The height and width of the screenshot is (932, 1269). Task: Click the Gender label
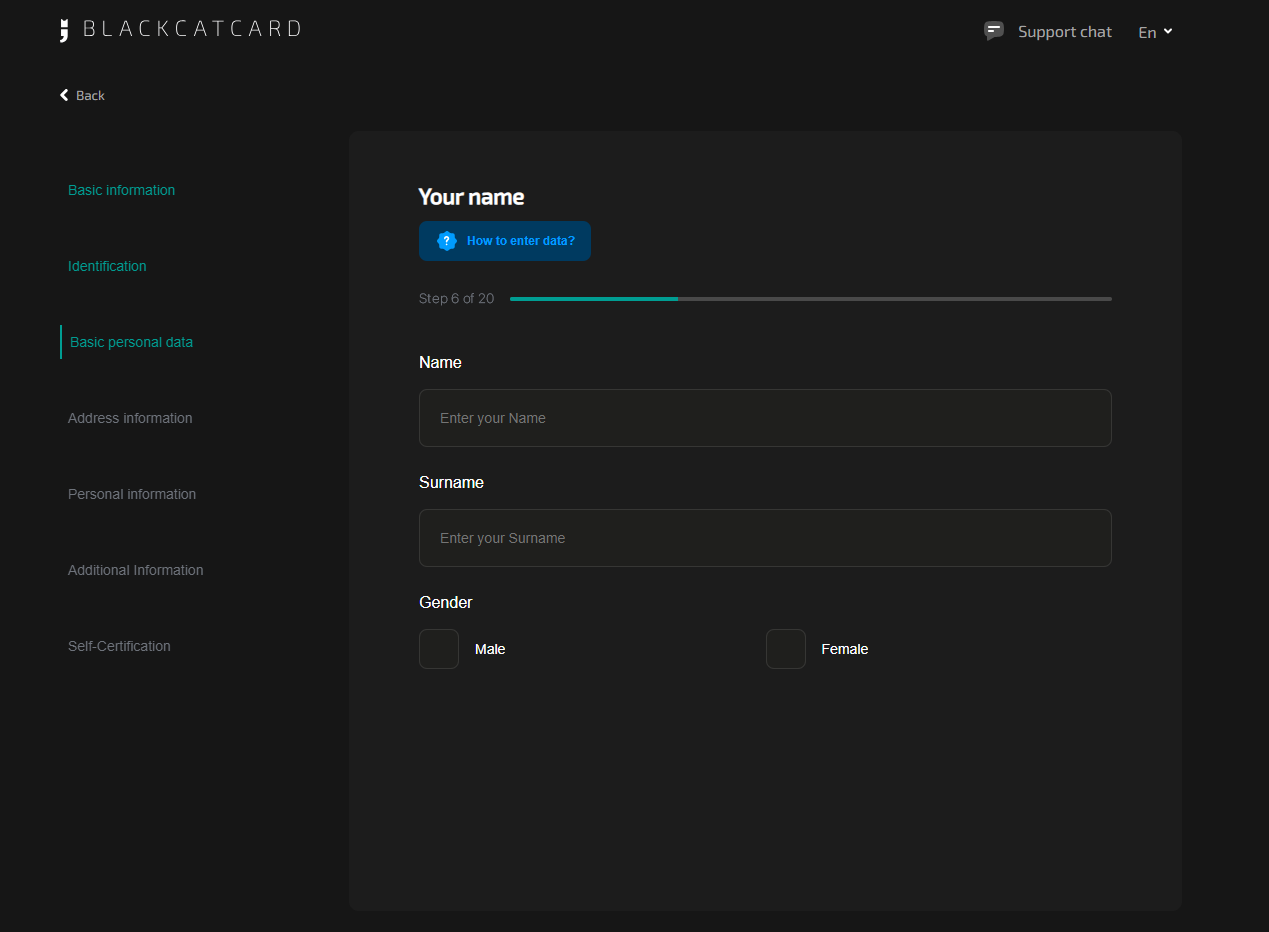pyautogui.click(x=446, y=602)
